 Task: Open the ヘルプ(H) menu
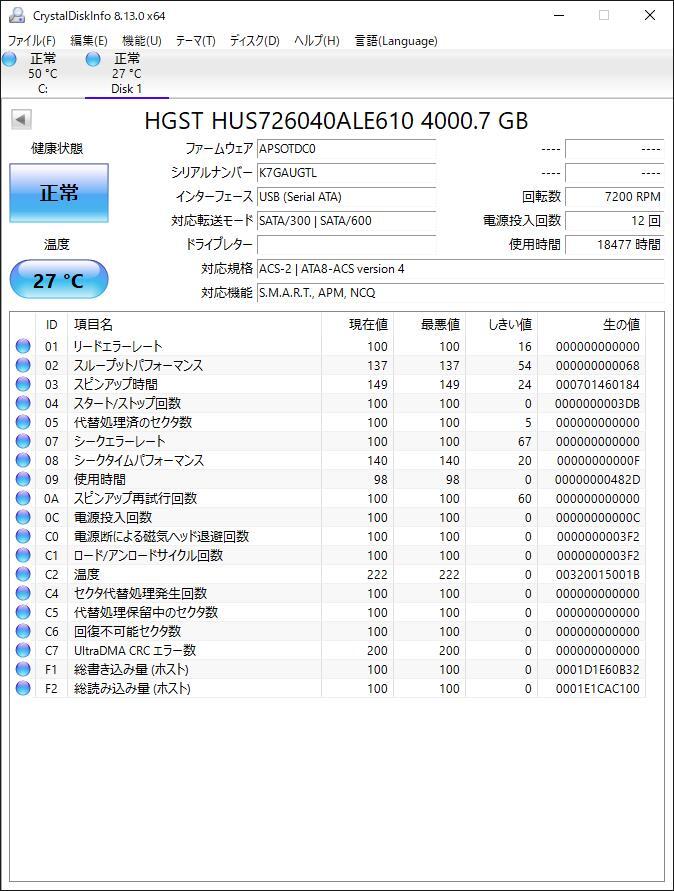tap(317, 40)
